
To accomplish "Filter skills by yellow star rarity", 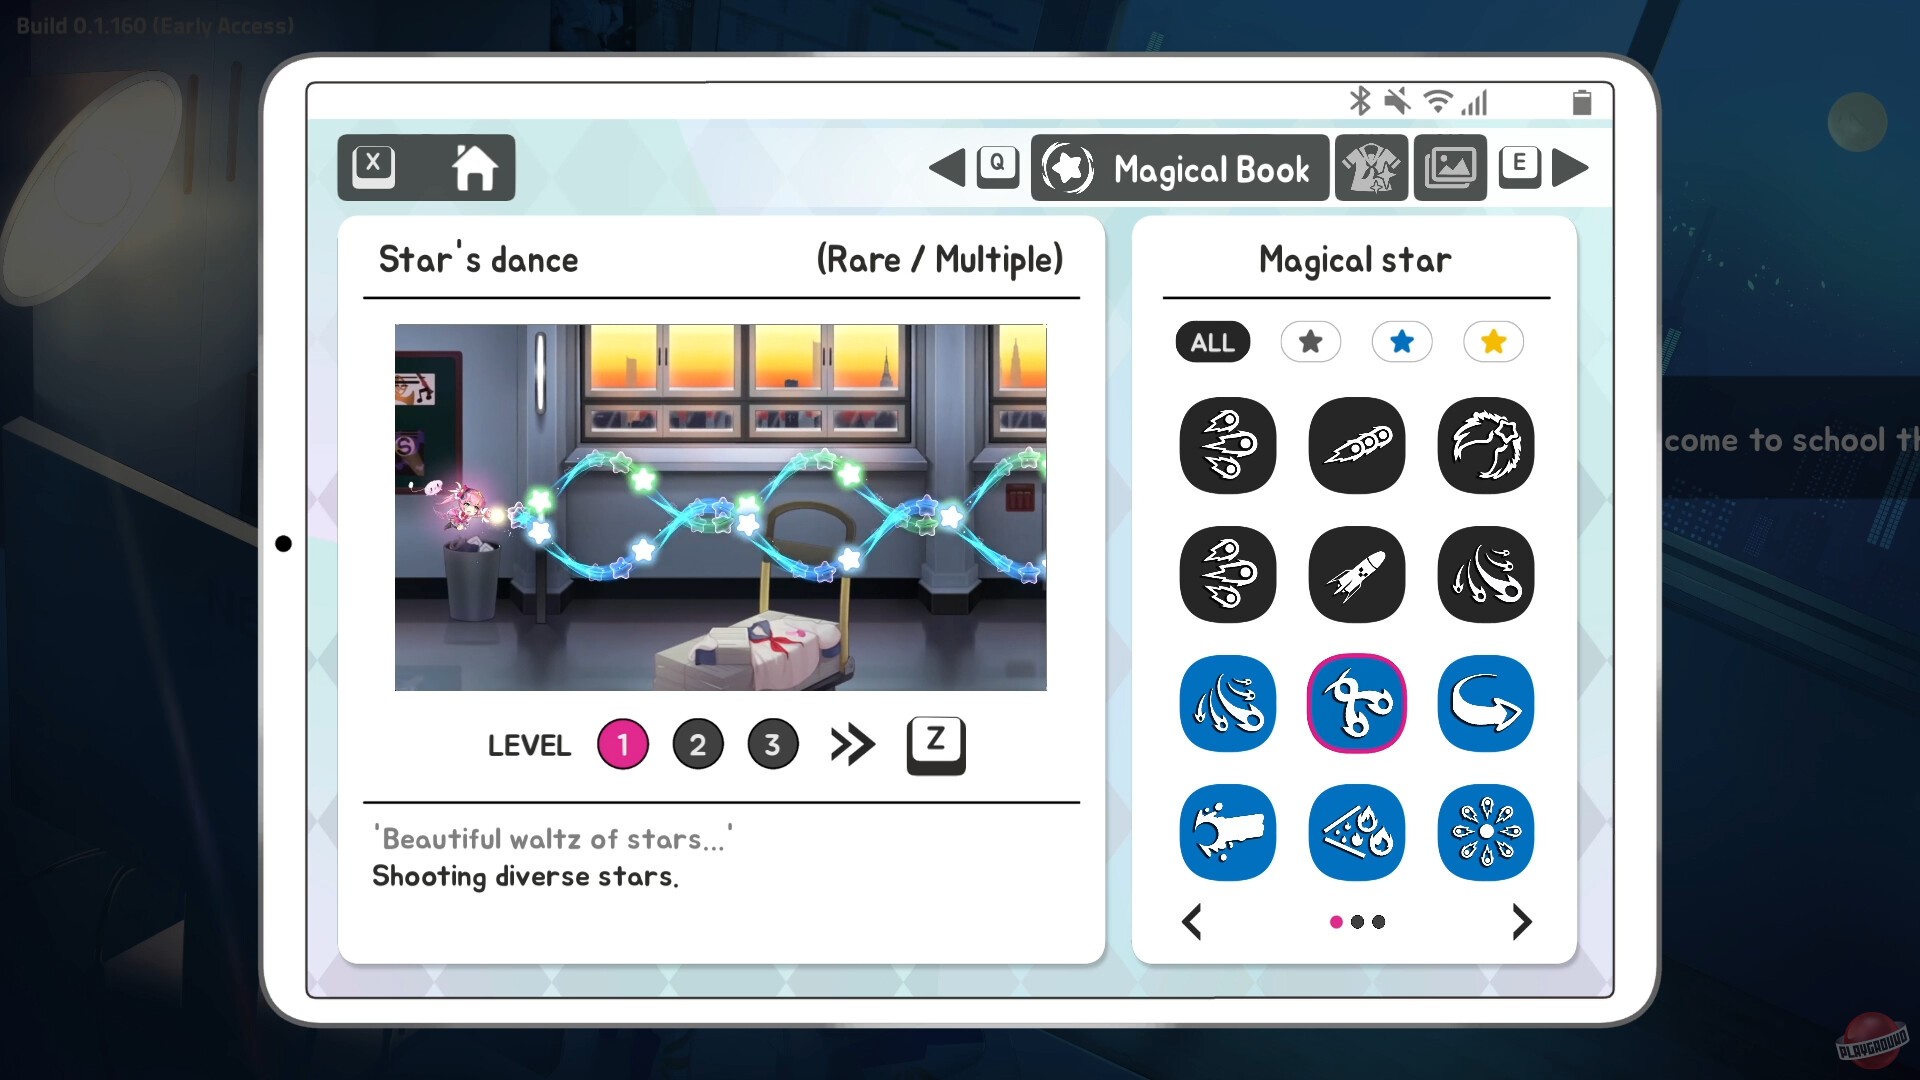I will coord(1492,342).
